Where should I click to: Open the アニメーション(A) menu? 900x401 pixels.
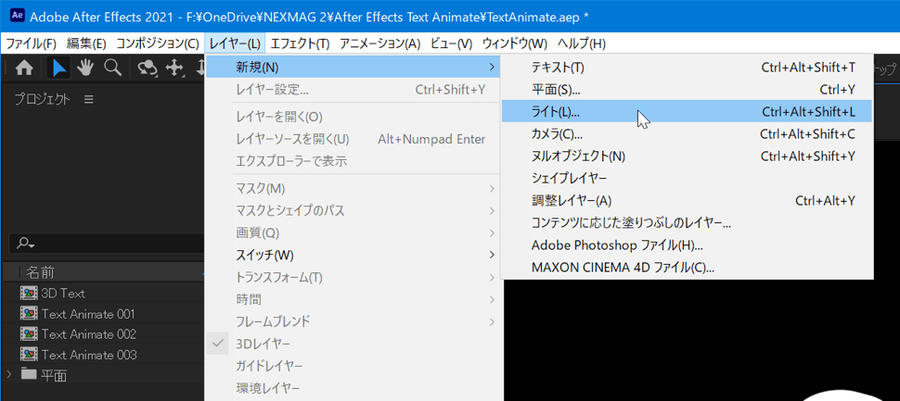coord(380,44)
